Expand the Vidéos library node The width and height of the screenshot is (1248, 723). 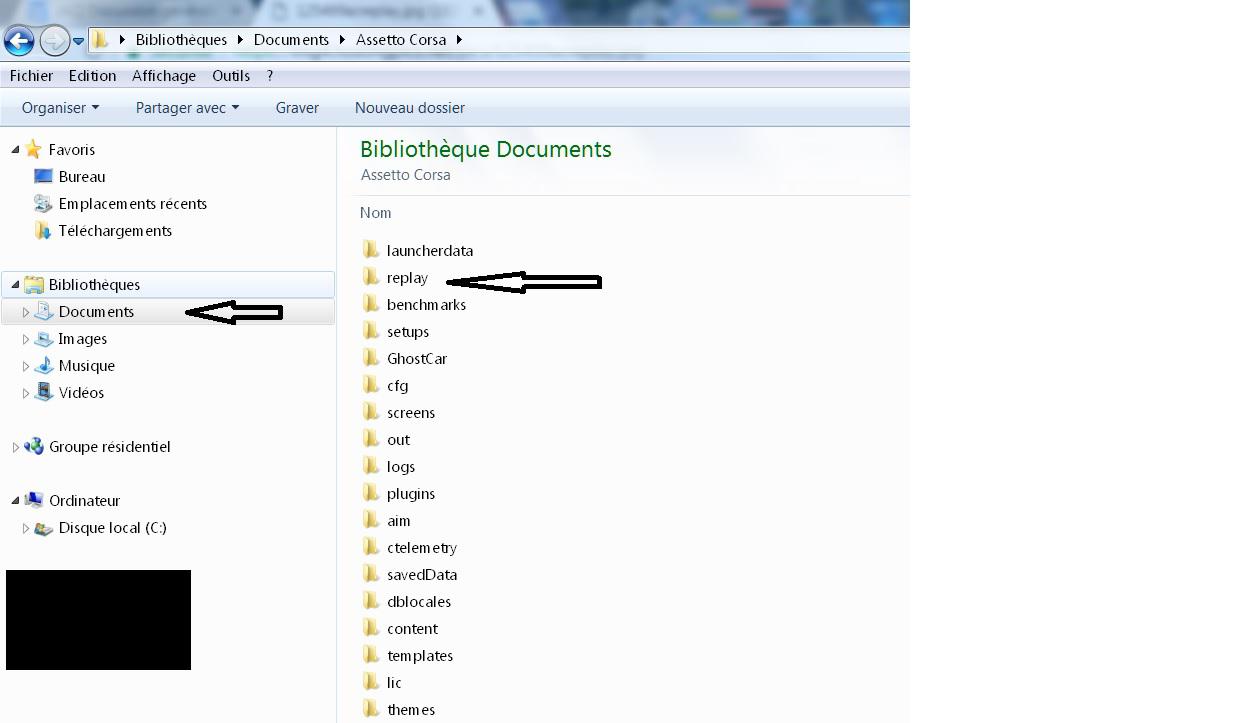(26, 393)
